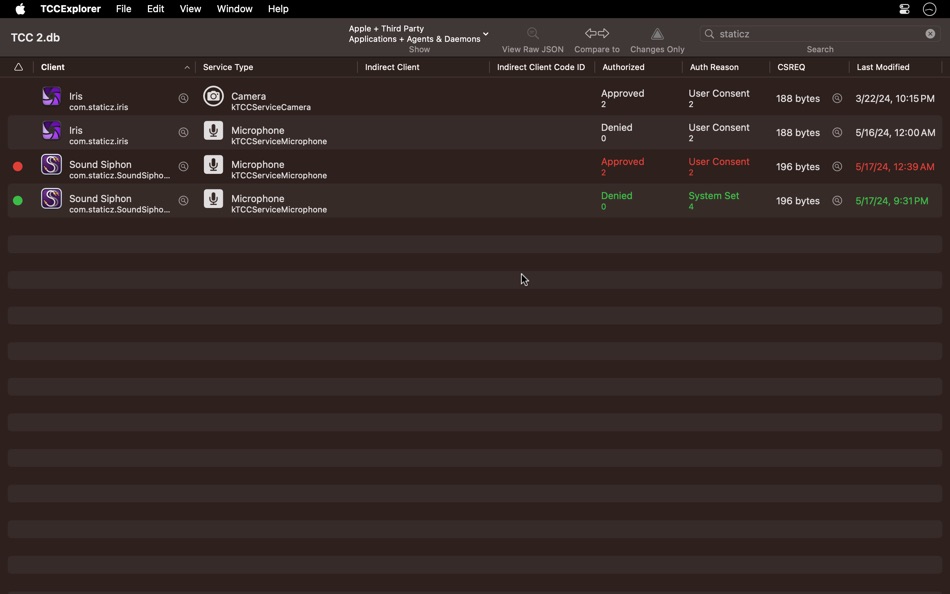Open the Apple menu
950x594 pixels.
tap(20, 8)
